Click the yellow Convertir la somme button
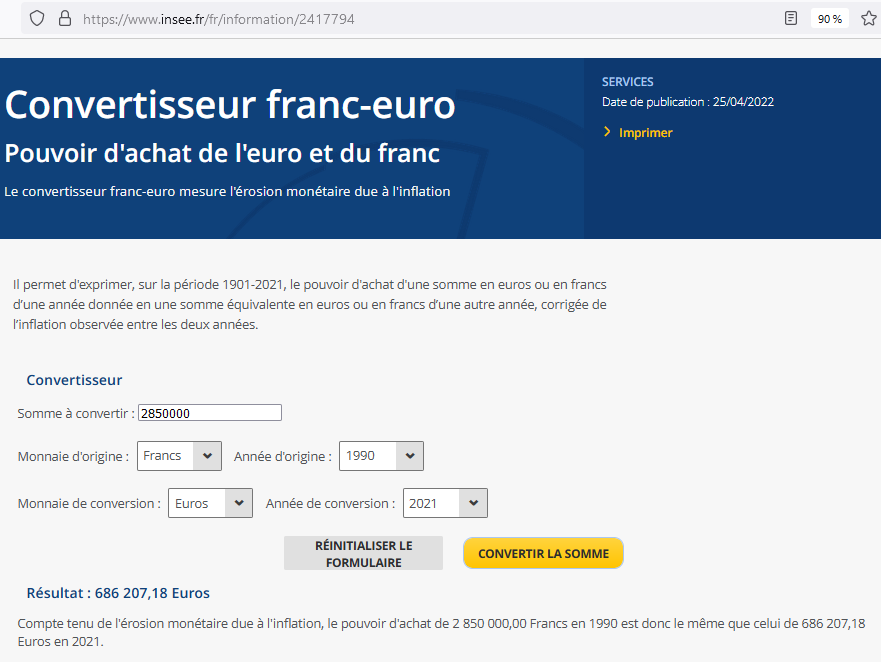Viewport: 881px width, 662px height. tap(543, 553)
